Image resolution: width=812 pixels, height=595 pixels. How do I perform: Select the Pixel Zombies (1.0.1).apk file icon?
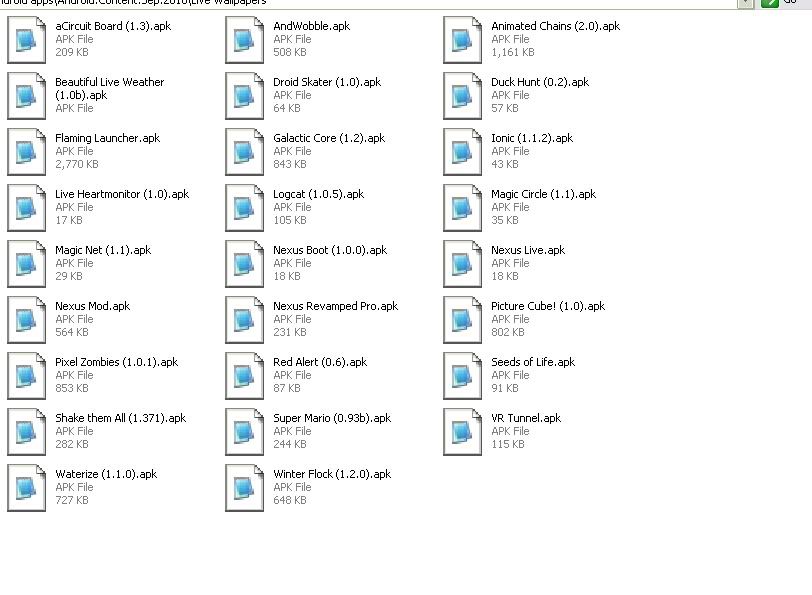point(26,375)
